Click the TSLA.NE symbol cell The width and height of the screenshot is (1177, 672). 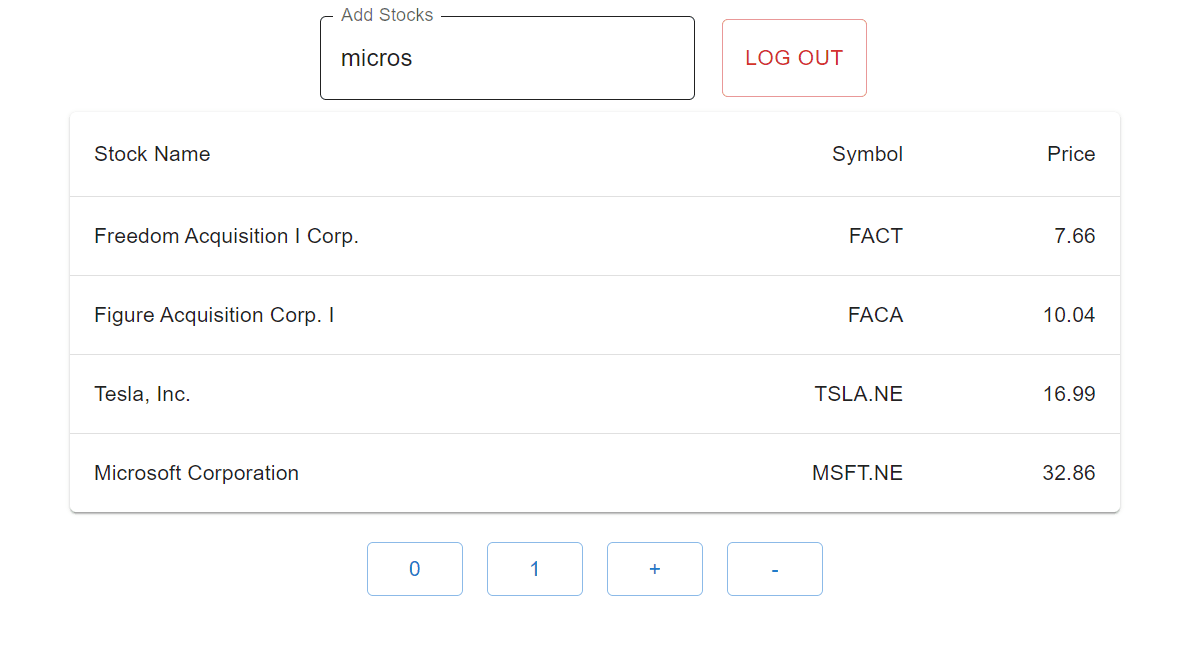(858, 394)
